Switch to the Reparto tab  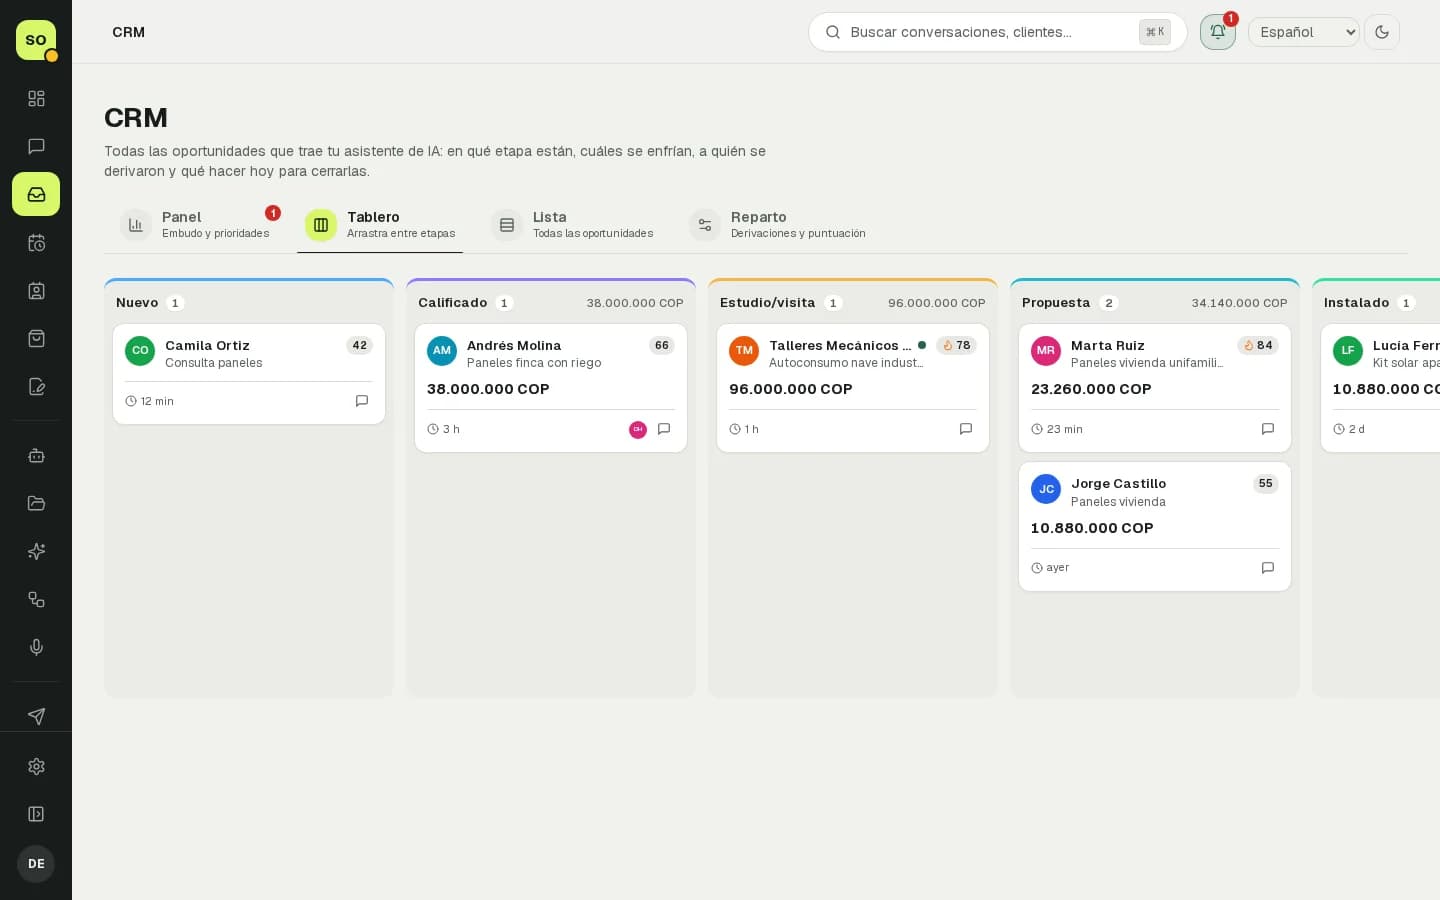click(x=778, y=225)
